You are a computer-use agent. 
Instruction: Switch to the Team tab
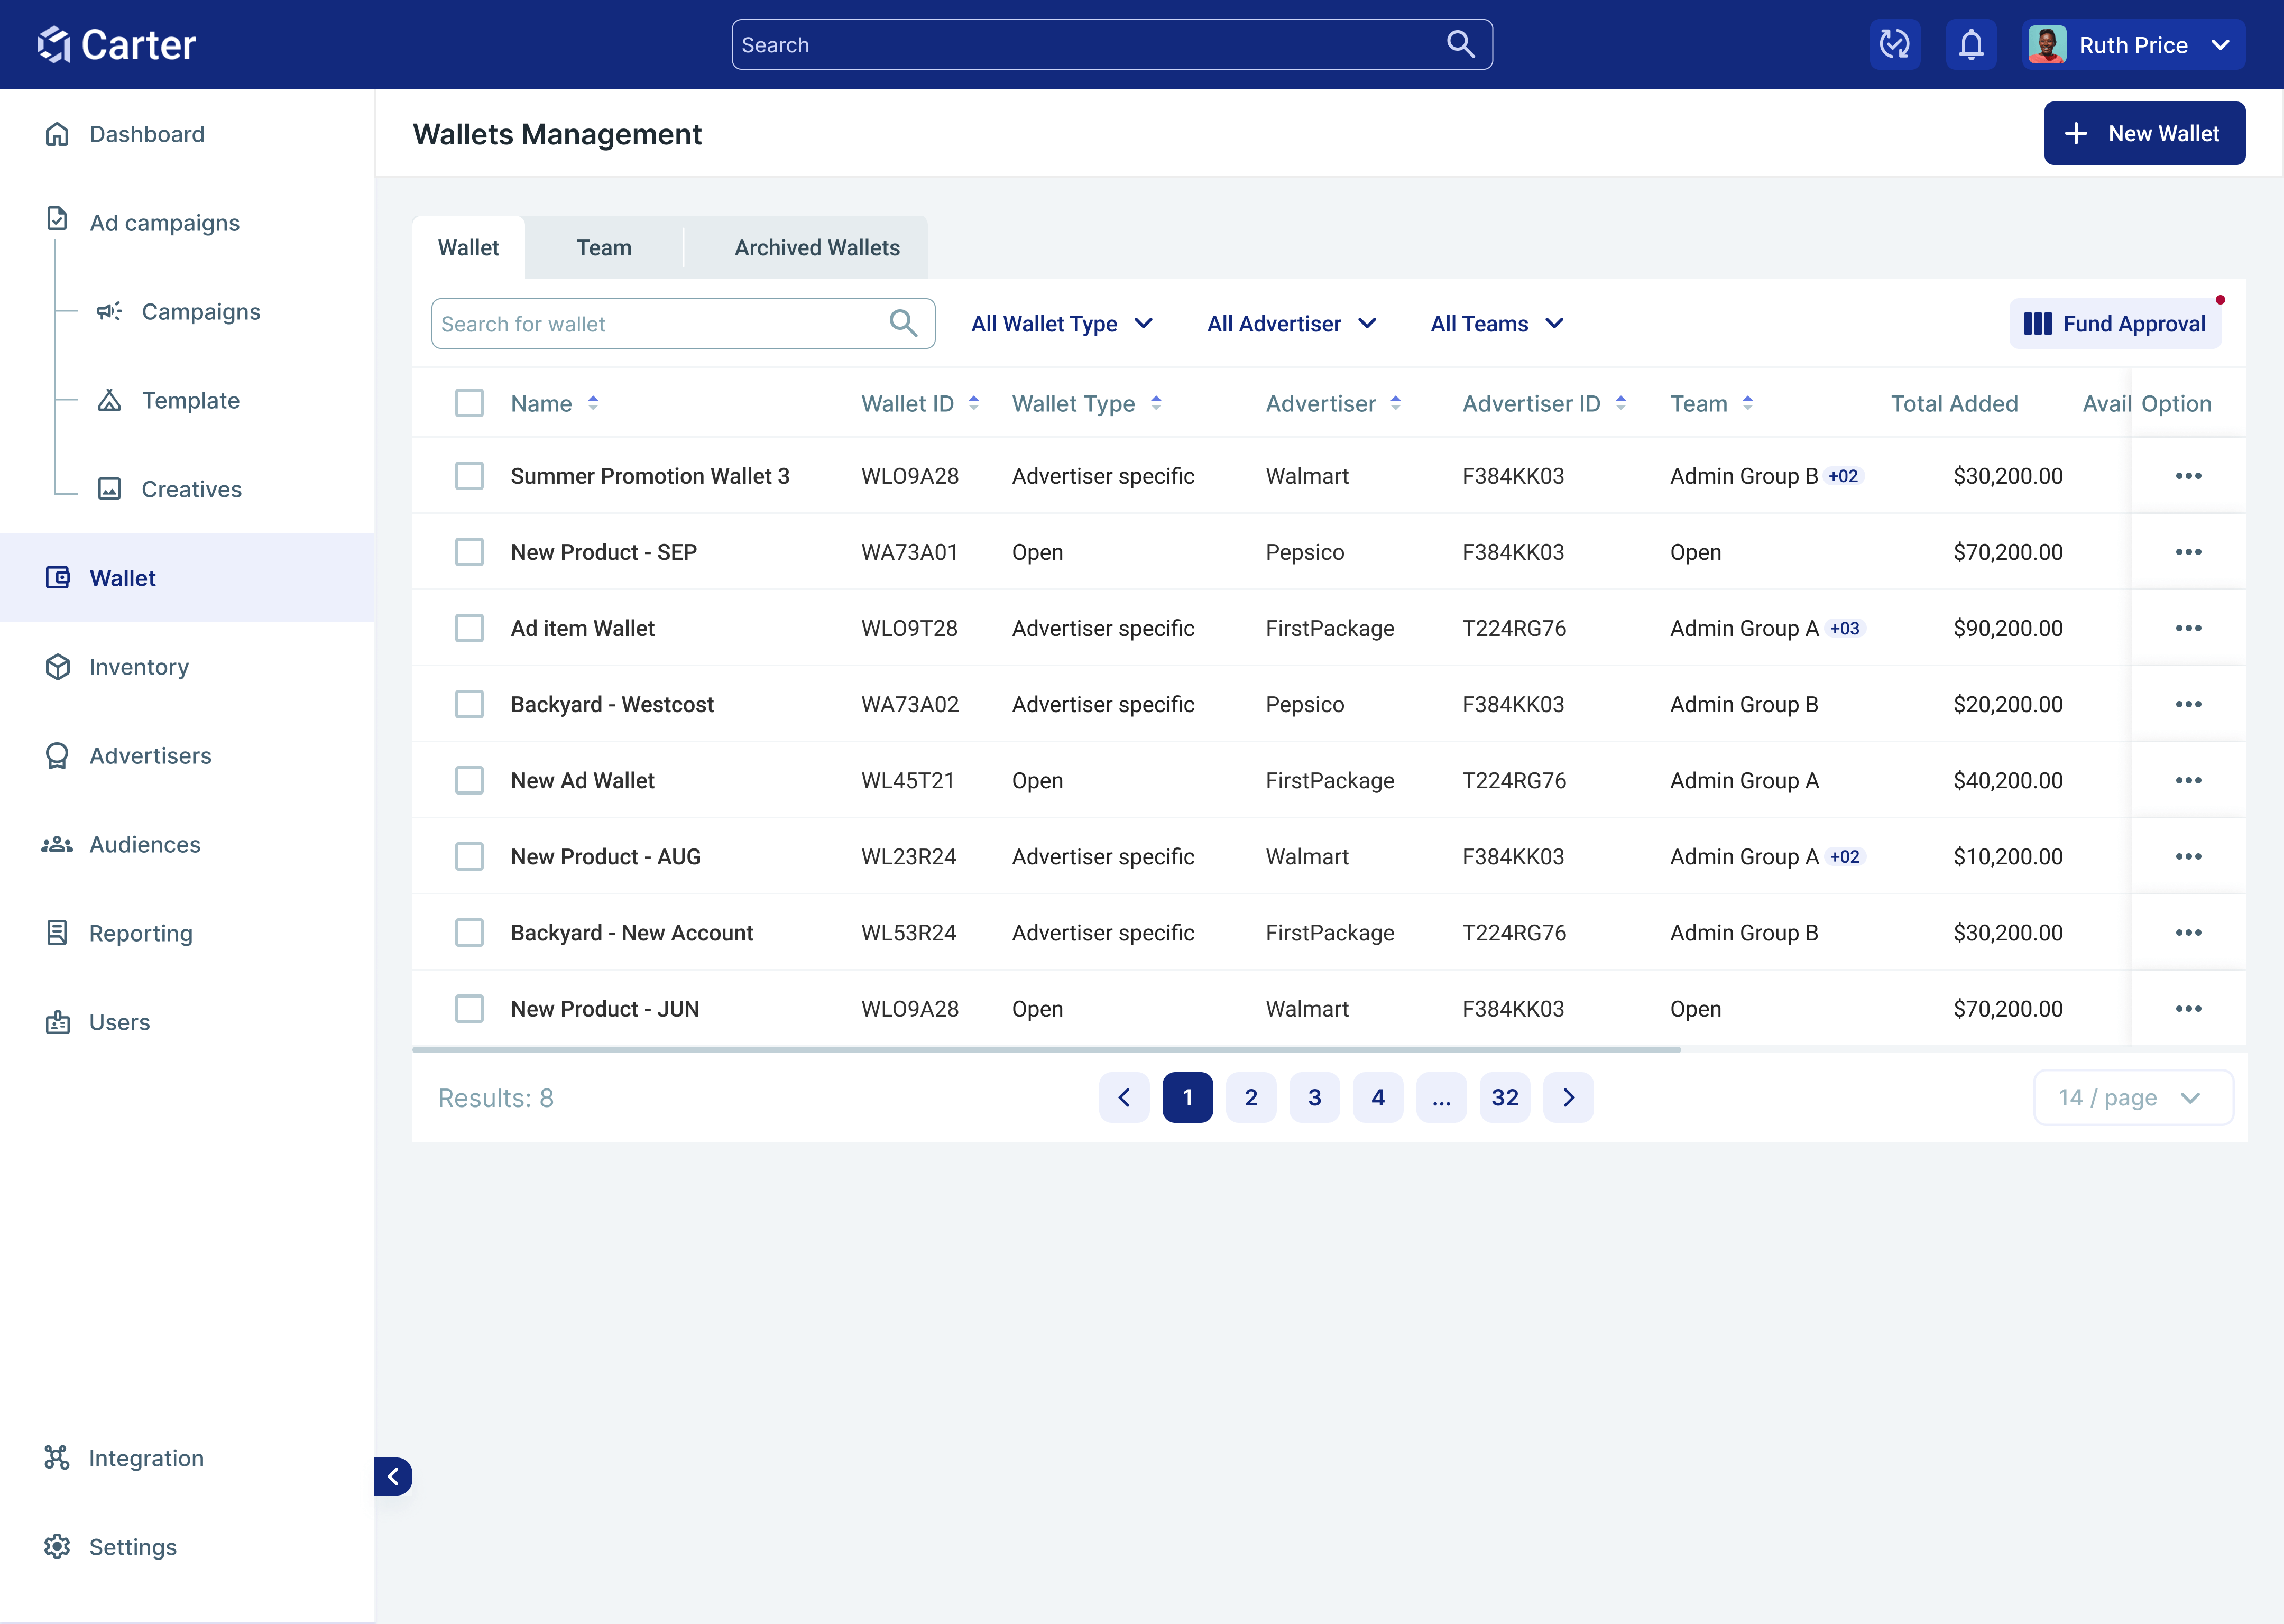pyautogui.click(x=603, y=248)
